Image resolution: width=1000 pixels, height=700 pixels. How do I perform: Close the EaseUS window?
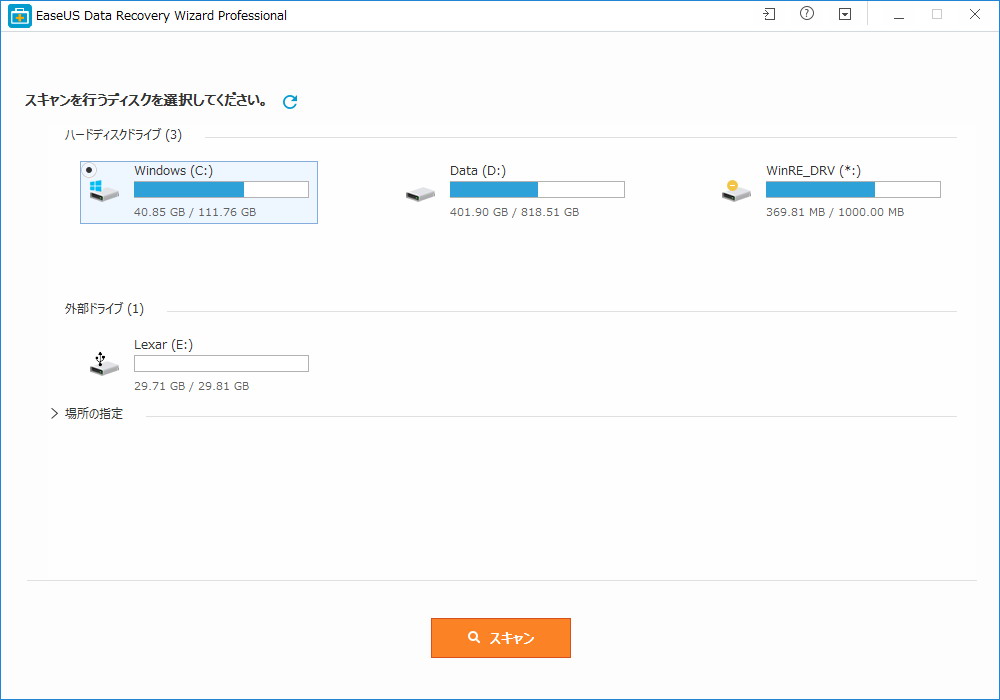tap(974, 14)
